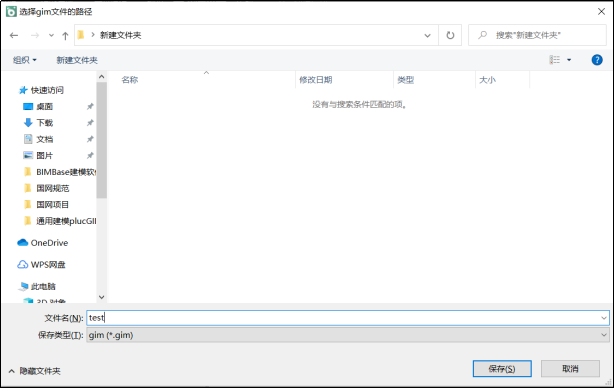The image size is (615, 389).
Task: Click the pin icon next to 文档
Action: click(90, 139)
